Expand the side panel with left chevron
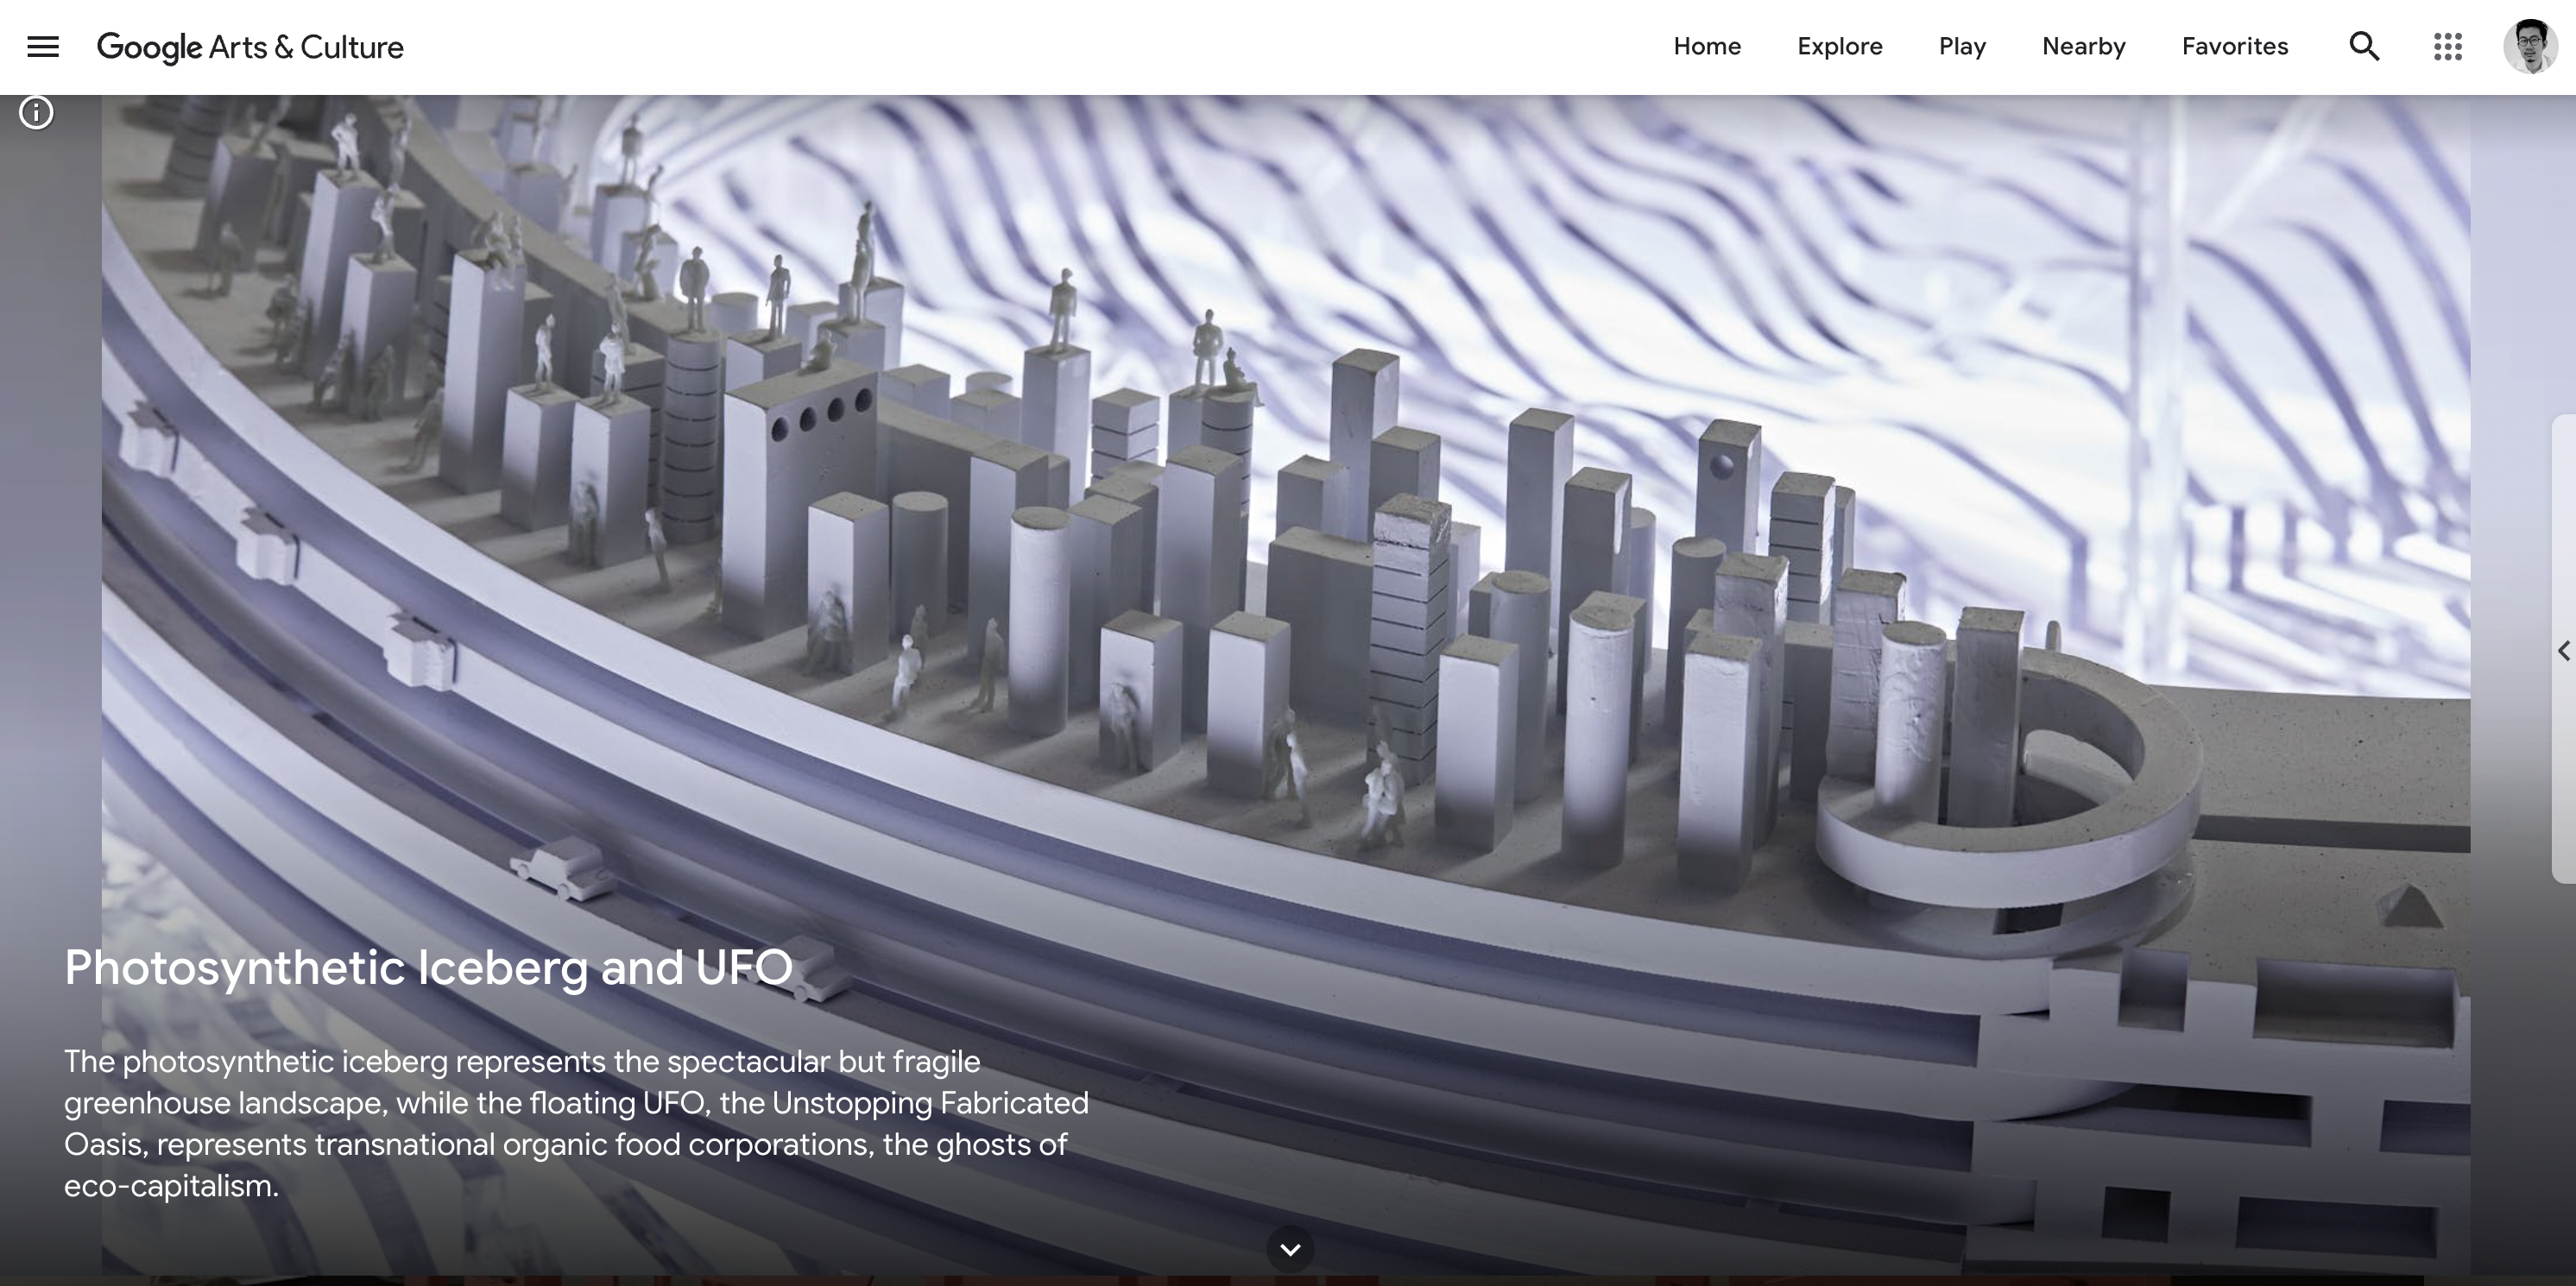Viewport: 2576px width, 1286px height. click(2563, 651)
